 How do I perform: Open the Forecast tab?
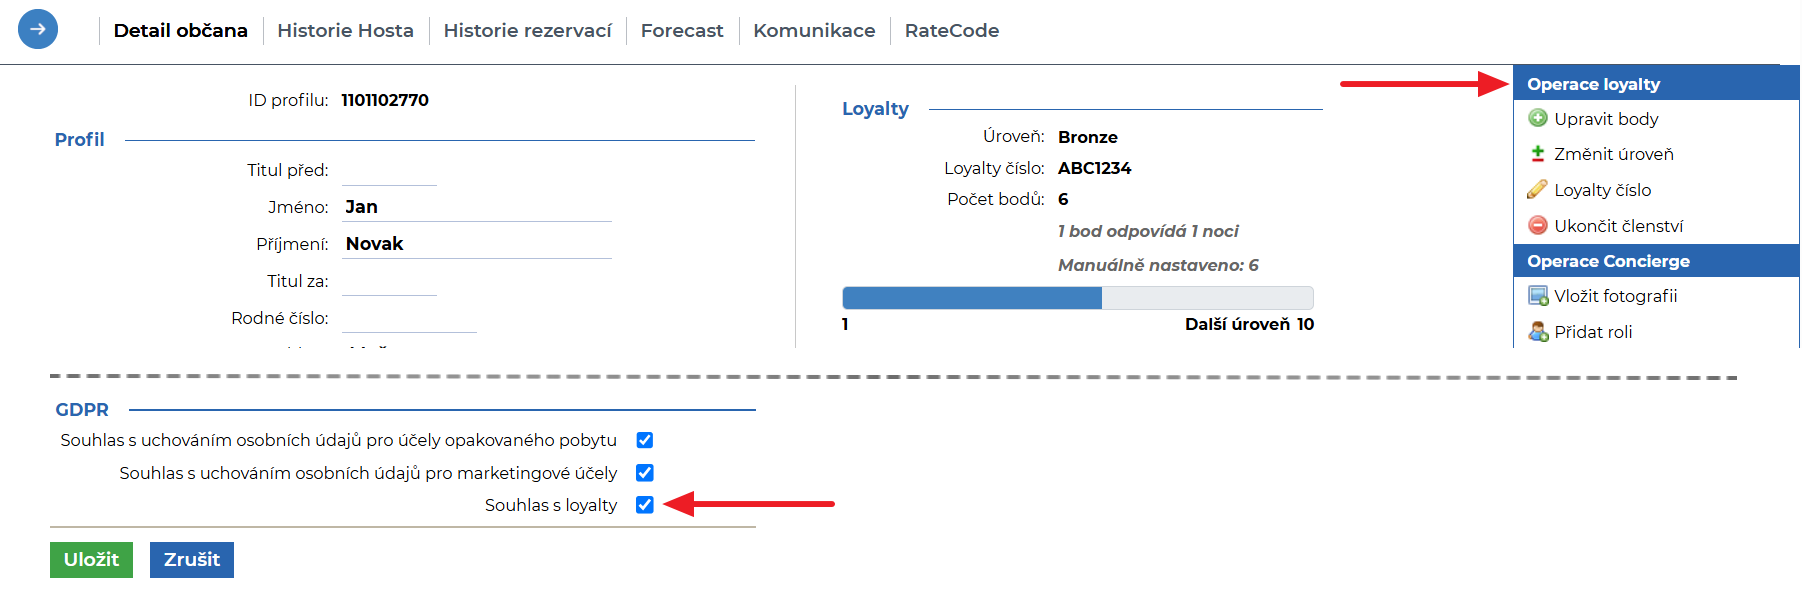682,31
